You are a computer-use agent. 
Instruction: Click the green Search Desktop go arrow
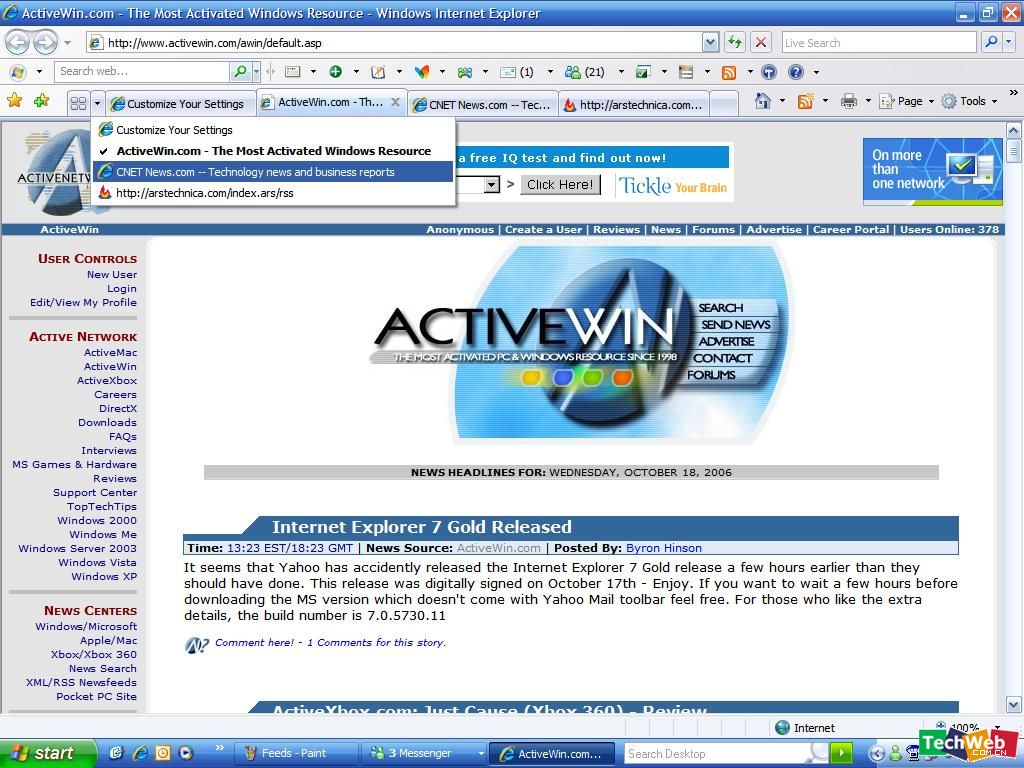pyautogui.click(x=843, y=754)
